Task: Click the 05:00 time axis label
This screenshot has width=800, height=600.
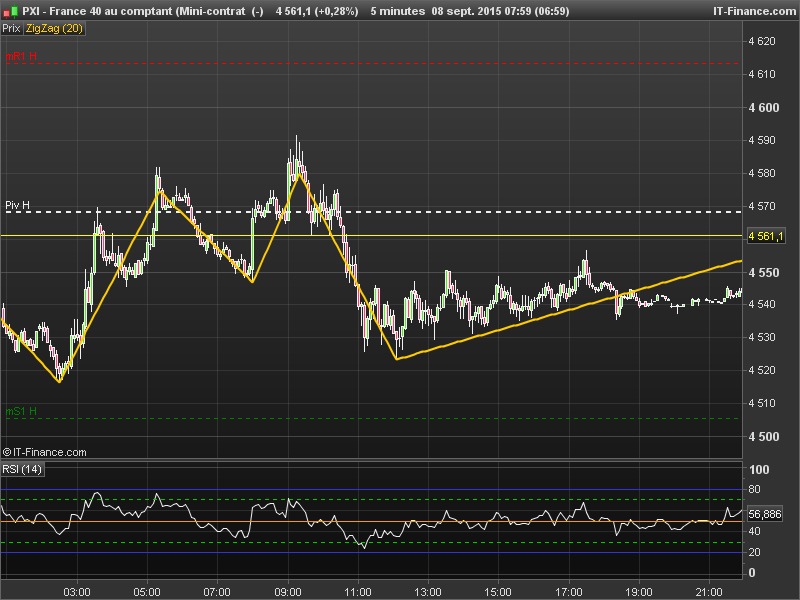Action: point(147,592)
